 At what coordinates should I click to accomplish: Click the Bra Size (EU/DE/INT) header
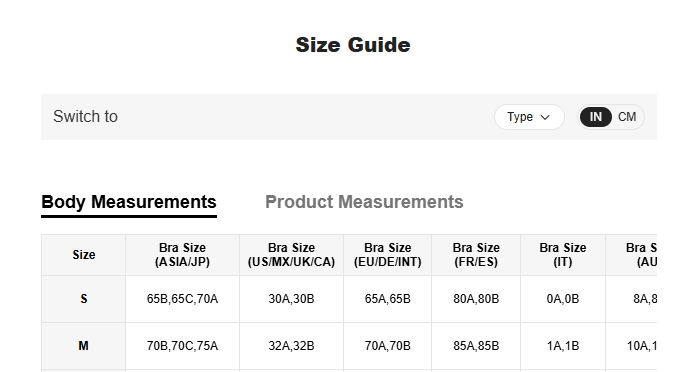coord(388,255)
